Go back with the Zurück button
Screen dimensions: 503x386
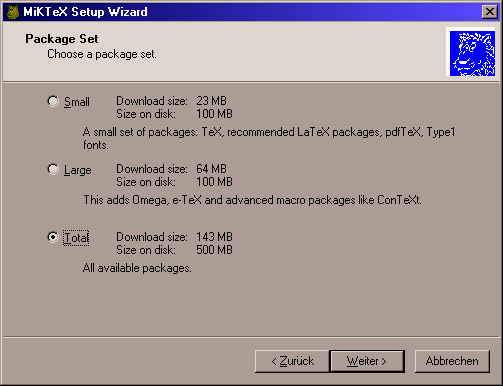pos(292,361)
